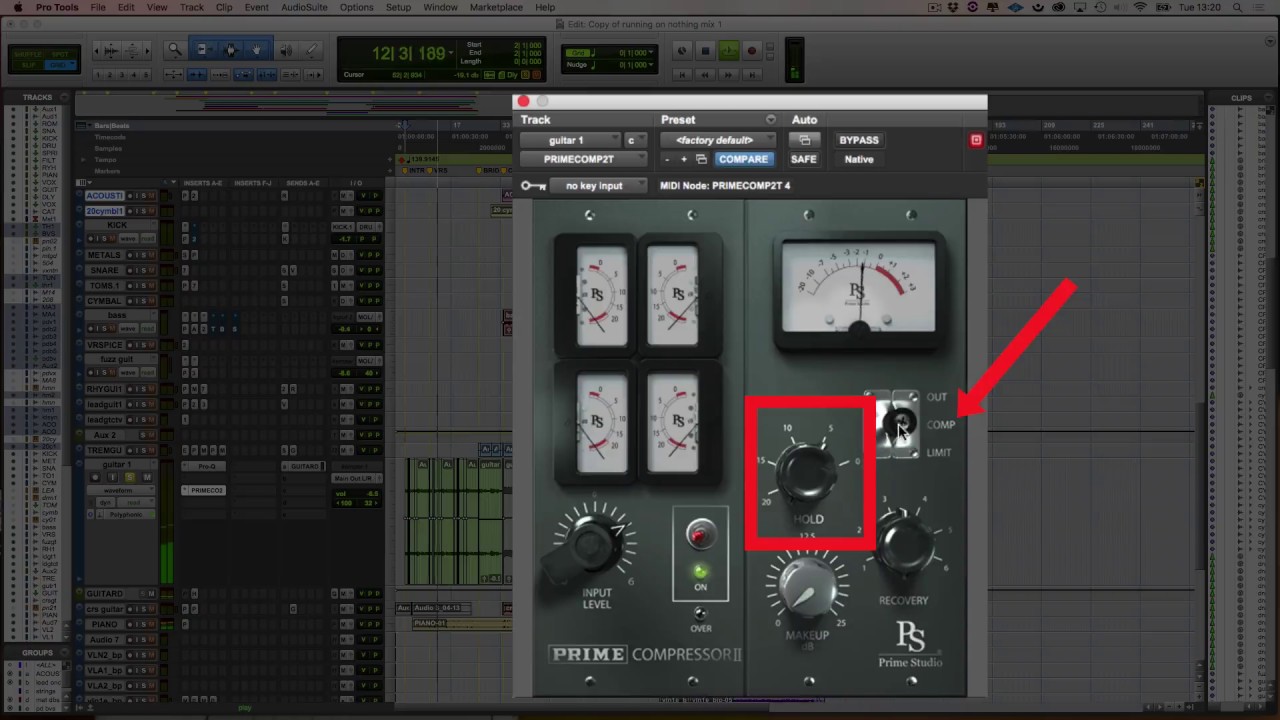Select the ACOUSTI track name

[x=104, y=196]
